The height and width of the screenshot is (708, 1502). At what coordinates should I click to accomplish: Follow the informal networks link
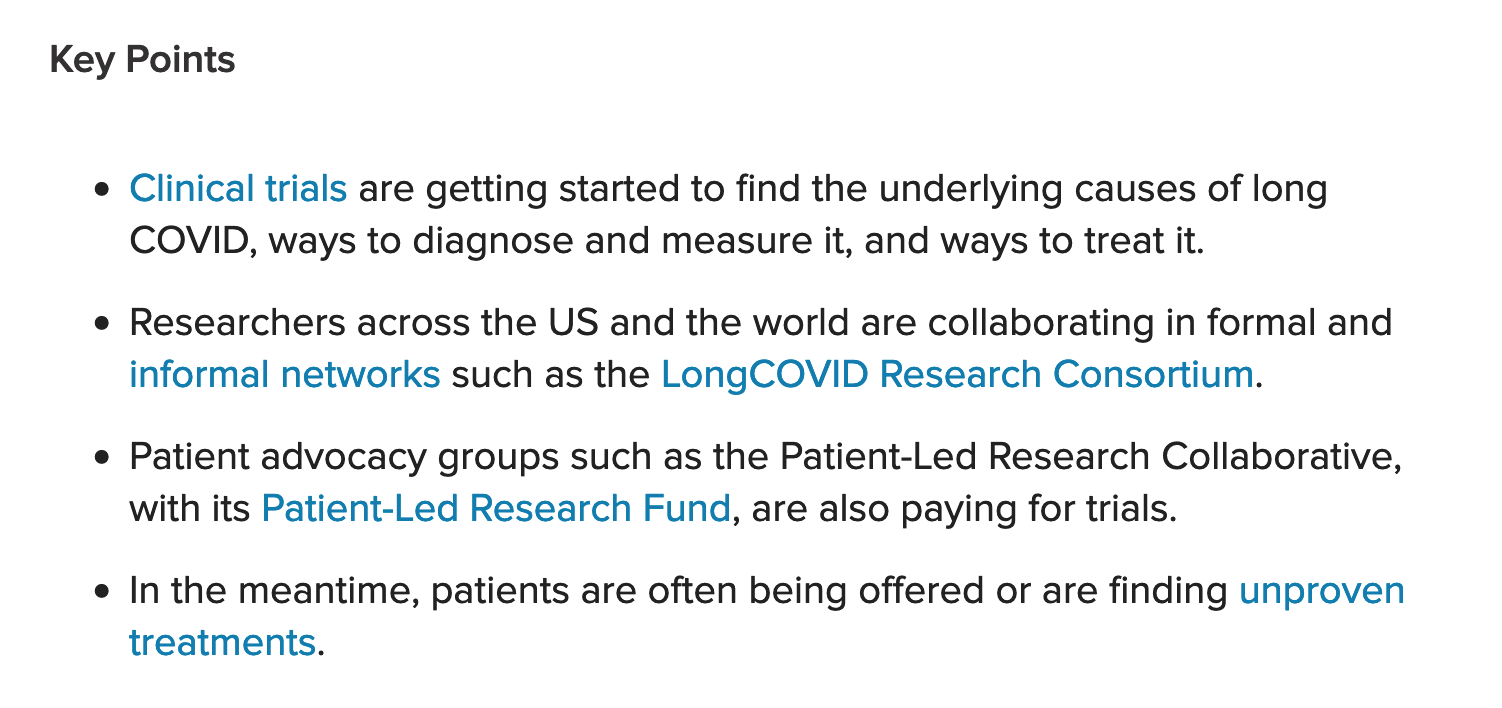click(284, 374)
